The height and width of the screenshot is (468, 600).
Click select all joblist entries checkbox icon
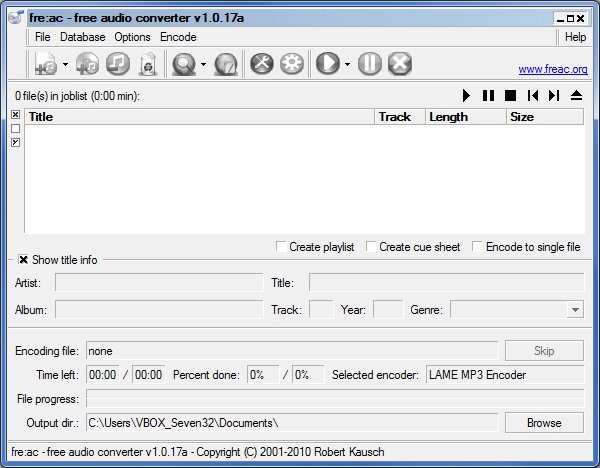click(x=15, y=114)
